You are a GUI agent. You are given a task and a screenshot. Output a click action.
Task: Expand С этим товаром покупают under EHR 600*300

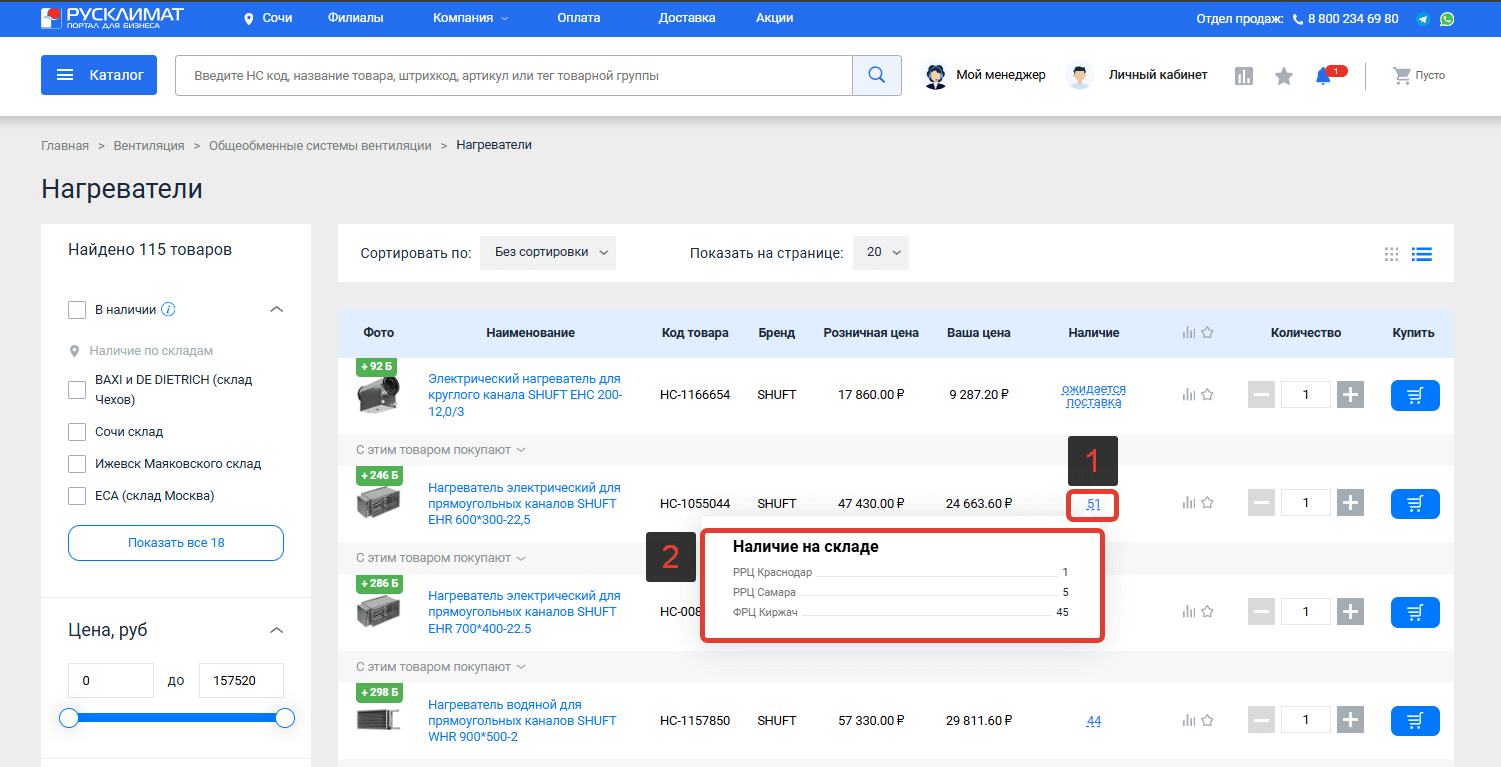point(441,558)
